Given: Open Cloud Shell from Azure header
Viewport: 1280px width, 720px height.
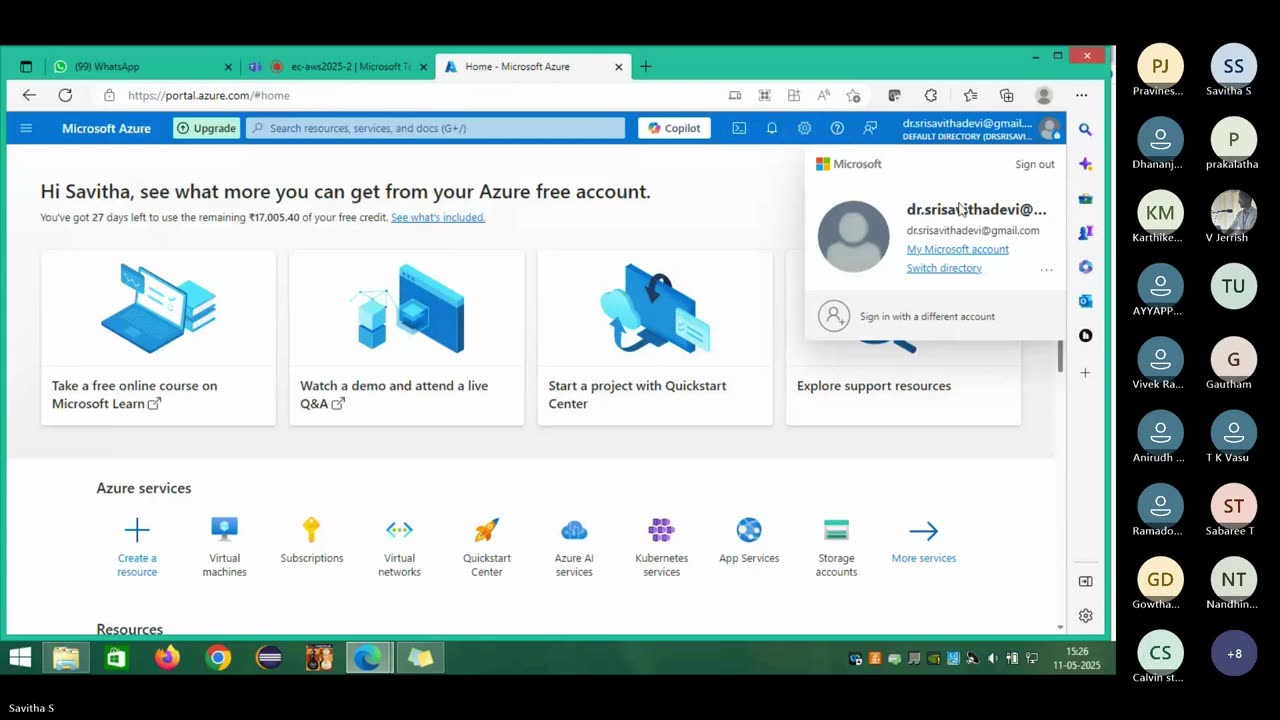Looking at the screenshot, I should (x=739, y=128).
